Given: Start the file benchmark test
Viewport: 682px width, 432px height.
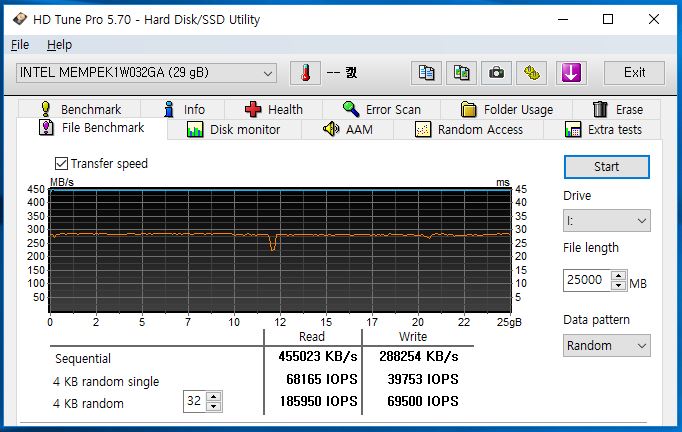Looking at the screenshot, I should 606,167.
